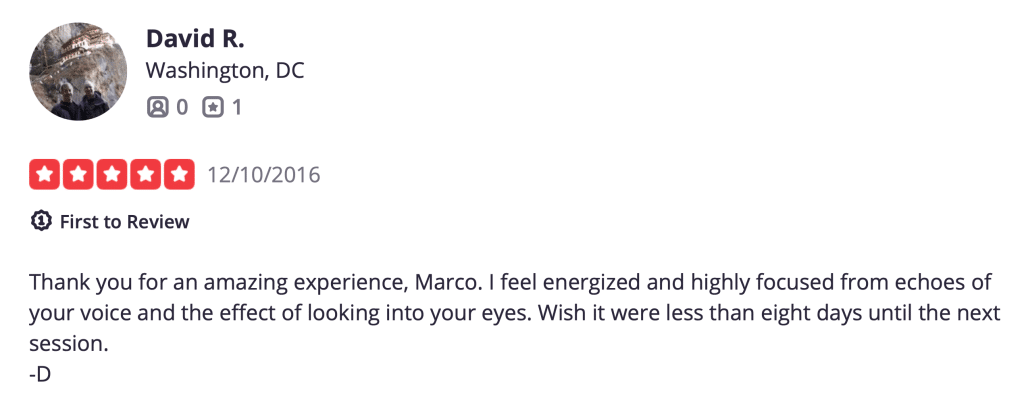Click the review count number 1
Screen dimensions: 1024x407
pos(236,107)
